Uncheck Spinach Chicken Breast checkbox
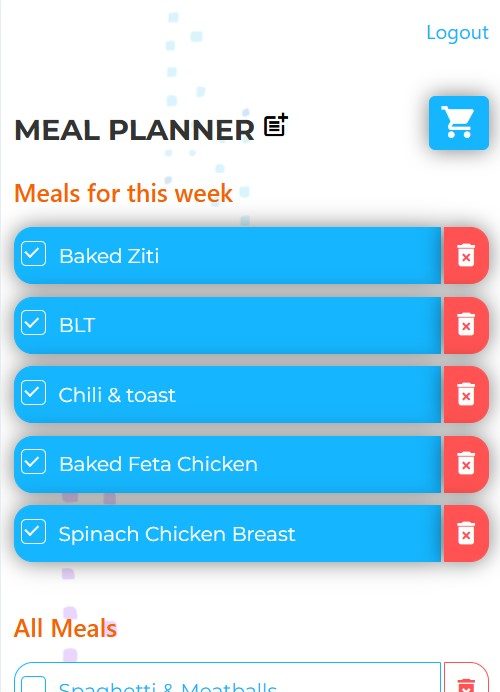Image resolution: width=500 pixels, height=692 pixels. point(34,531)
